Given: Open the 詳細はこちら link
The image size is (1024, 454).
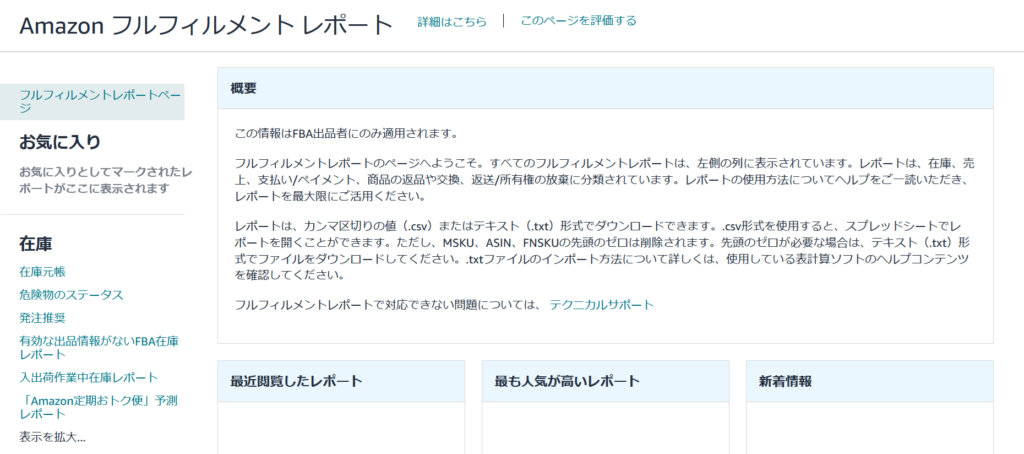Looking at the screenshot, I should point(452,22).
